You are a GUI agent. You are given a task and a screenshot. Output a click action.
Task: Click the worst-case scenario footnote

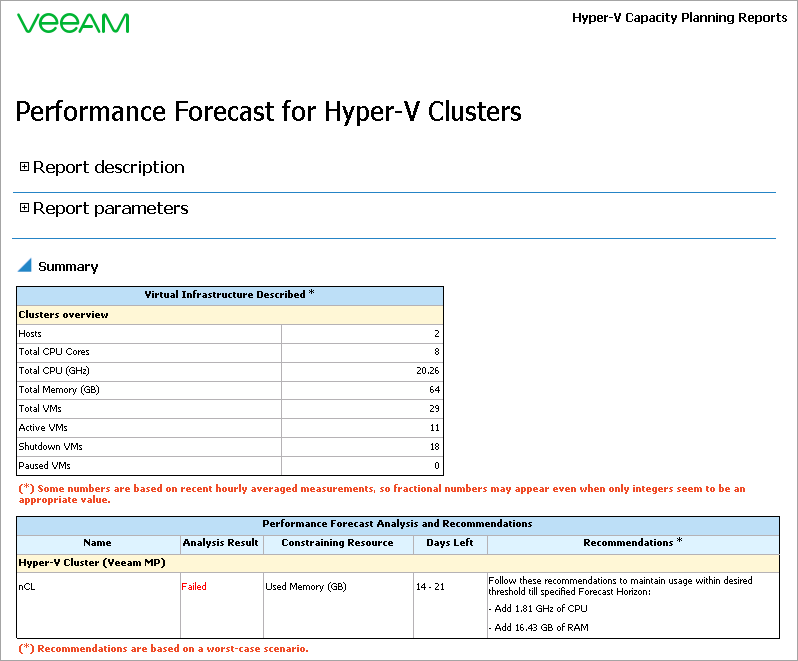[163, 649]
